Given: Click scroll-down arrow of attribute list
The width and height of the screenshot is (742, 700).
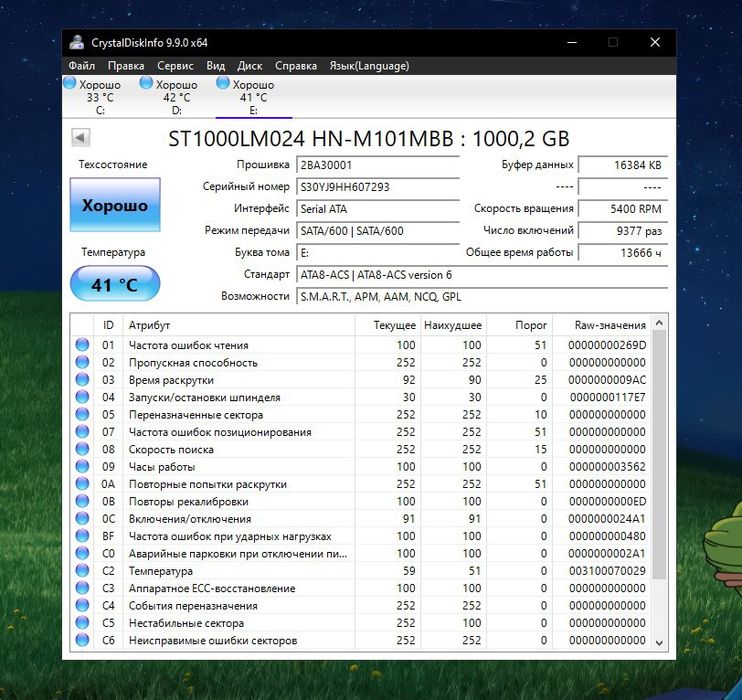Looking at the screenshot, I should pyautogui.click(x=659, y=643).
